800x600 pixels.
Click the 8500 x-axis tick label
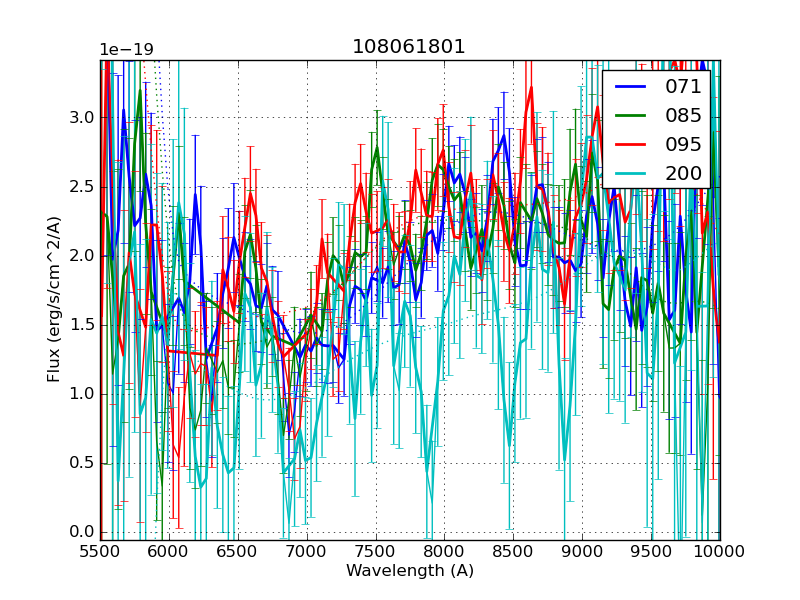point(513,551)
